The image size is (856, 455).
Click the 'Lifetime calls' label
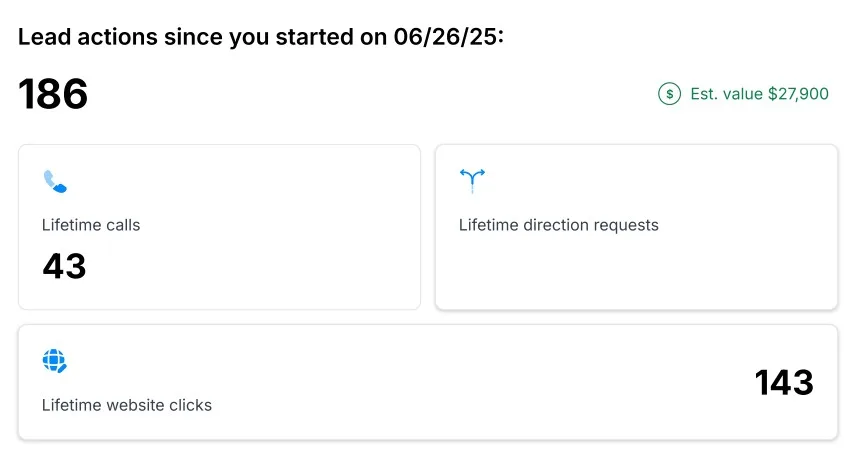[91, 225]
